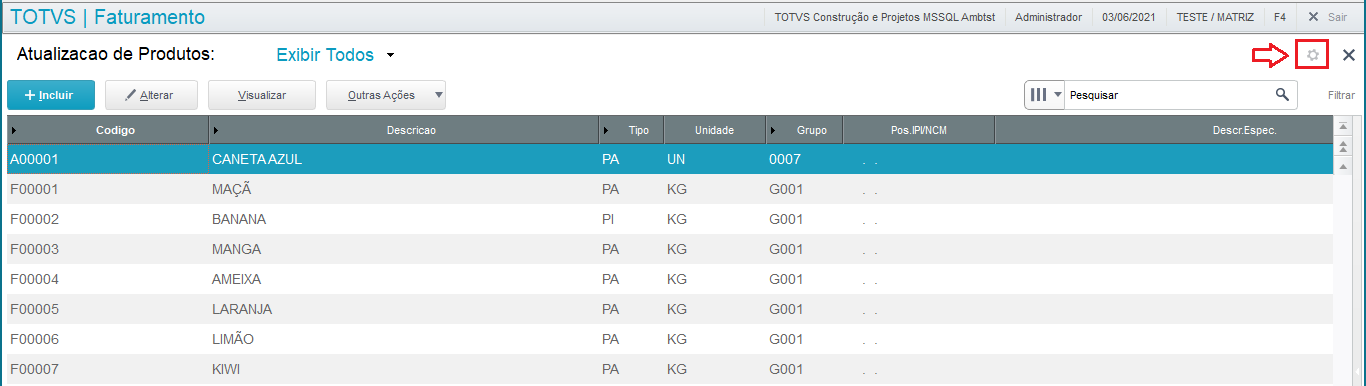Click the Incluir button
This screenshot has width=1366, height=386.
[51, 95]
